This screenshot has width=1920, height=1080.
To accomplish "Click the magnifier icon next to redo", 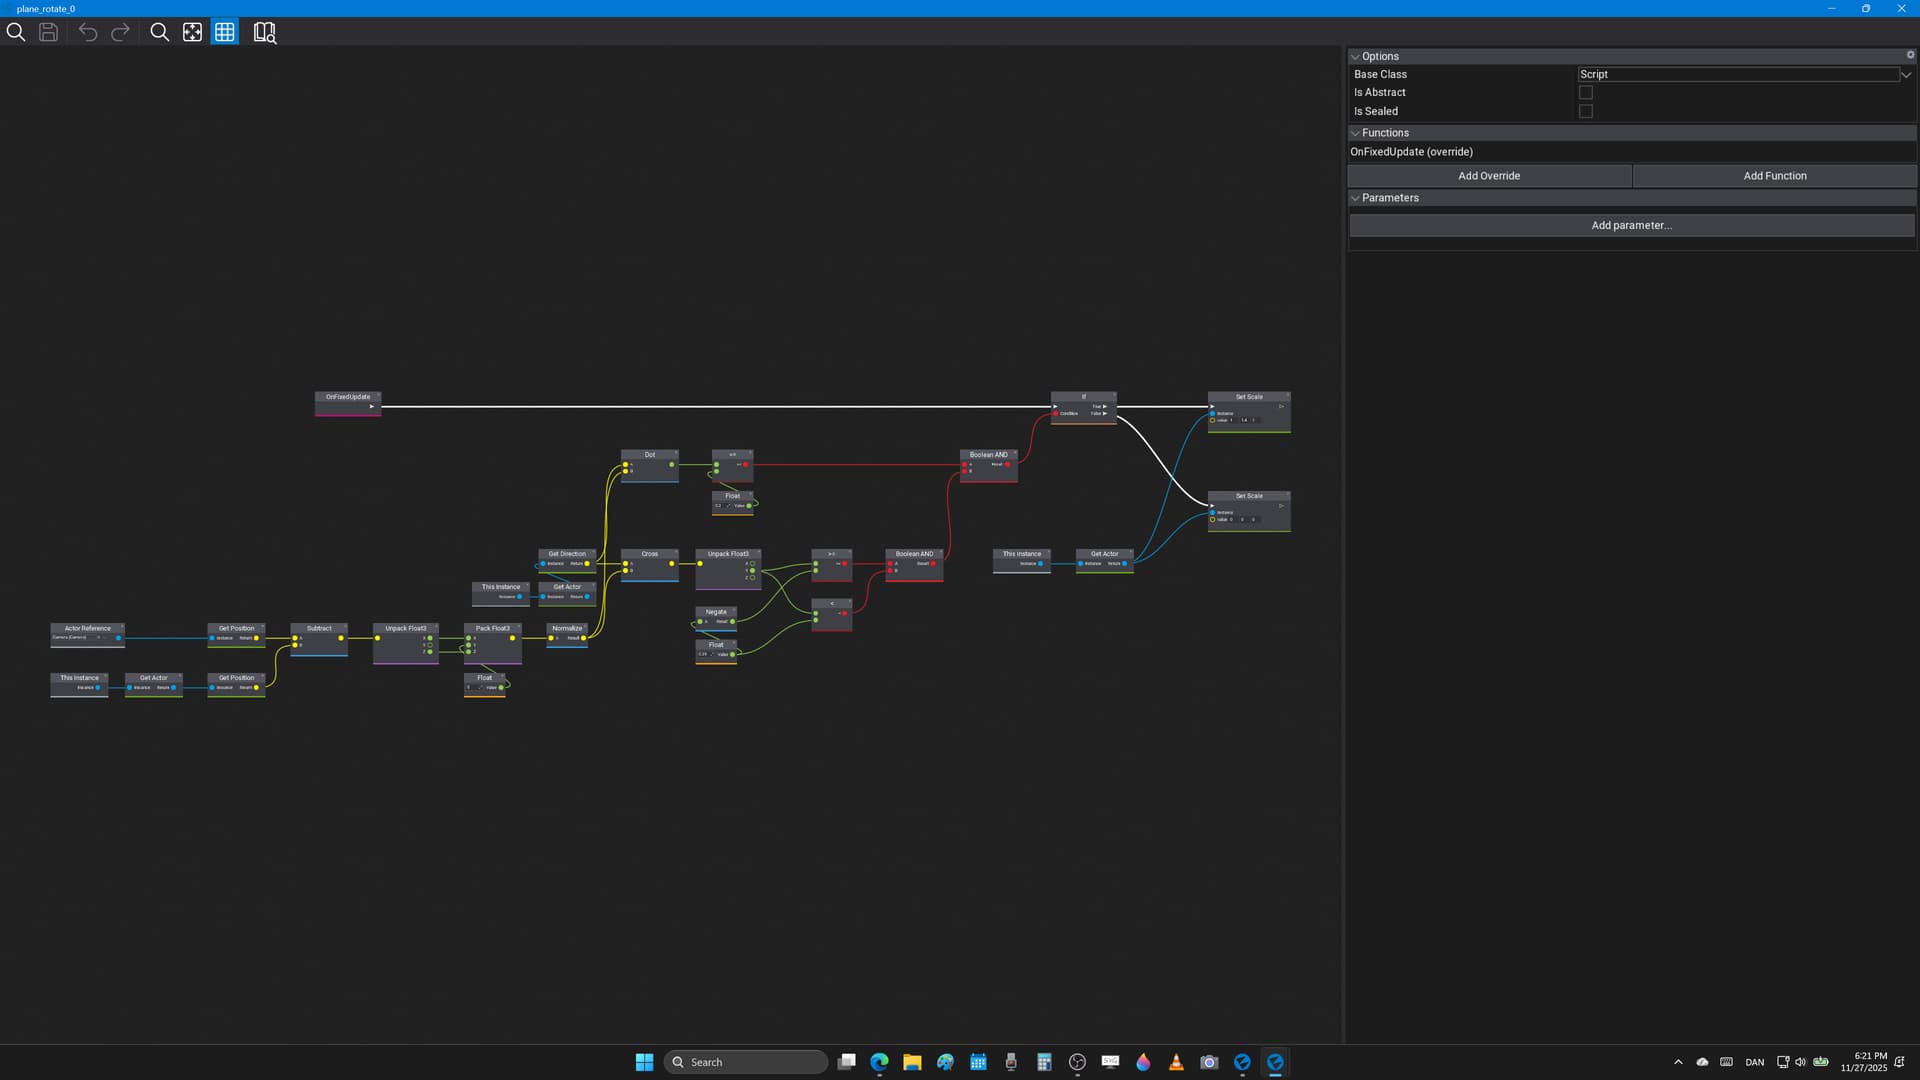I will [x=159, y=32].
